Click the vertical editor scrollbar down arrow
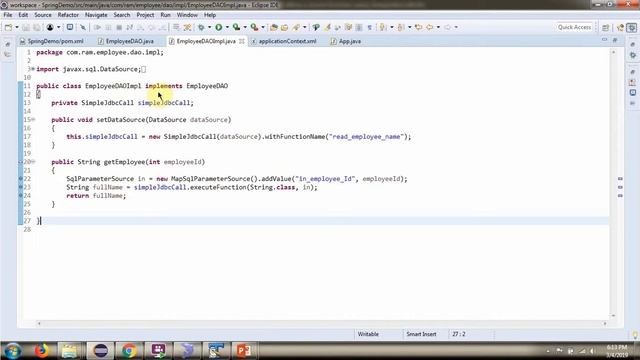The image size is (640, 360). (x=613, y=316)
